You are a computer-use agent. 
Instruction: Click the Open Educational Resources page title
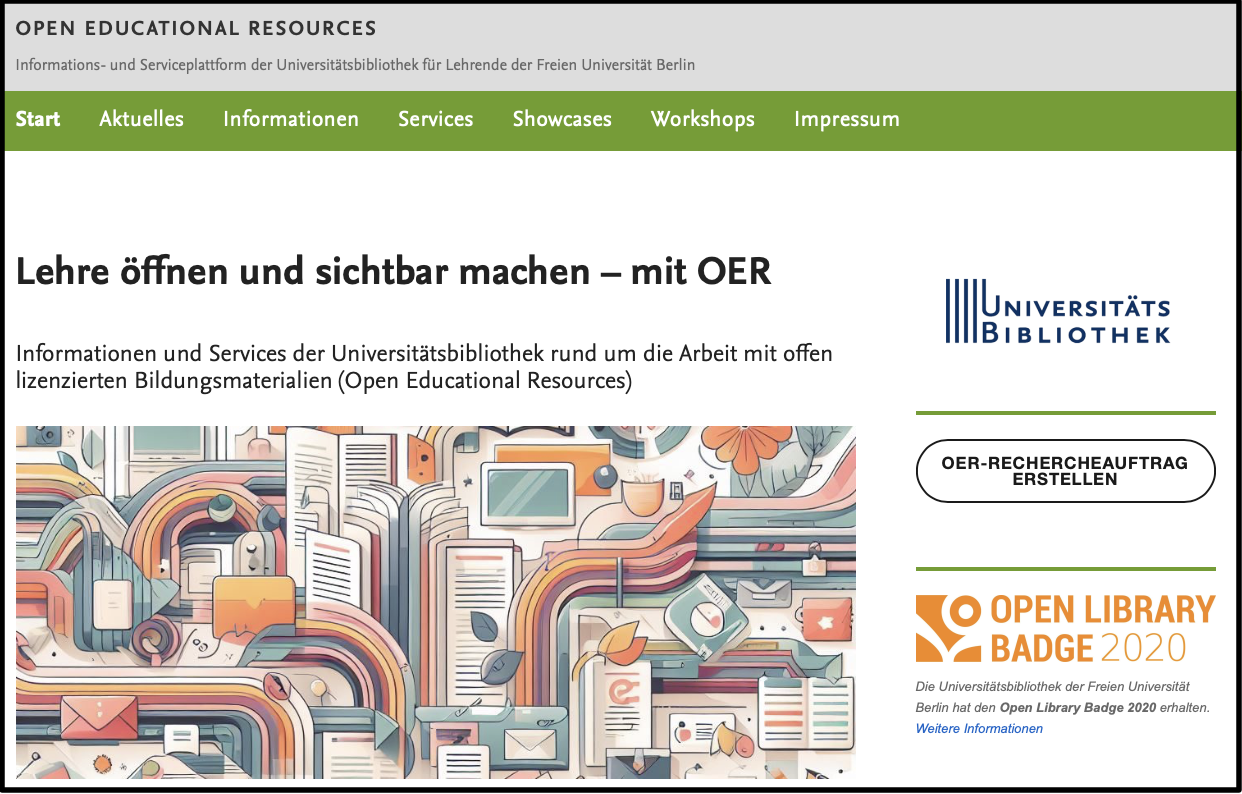click(x=195, y=28)
